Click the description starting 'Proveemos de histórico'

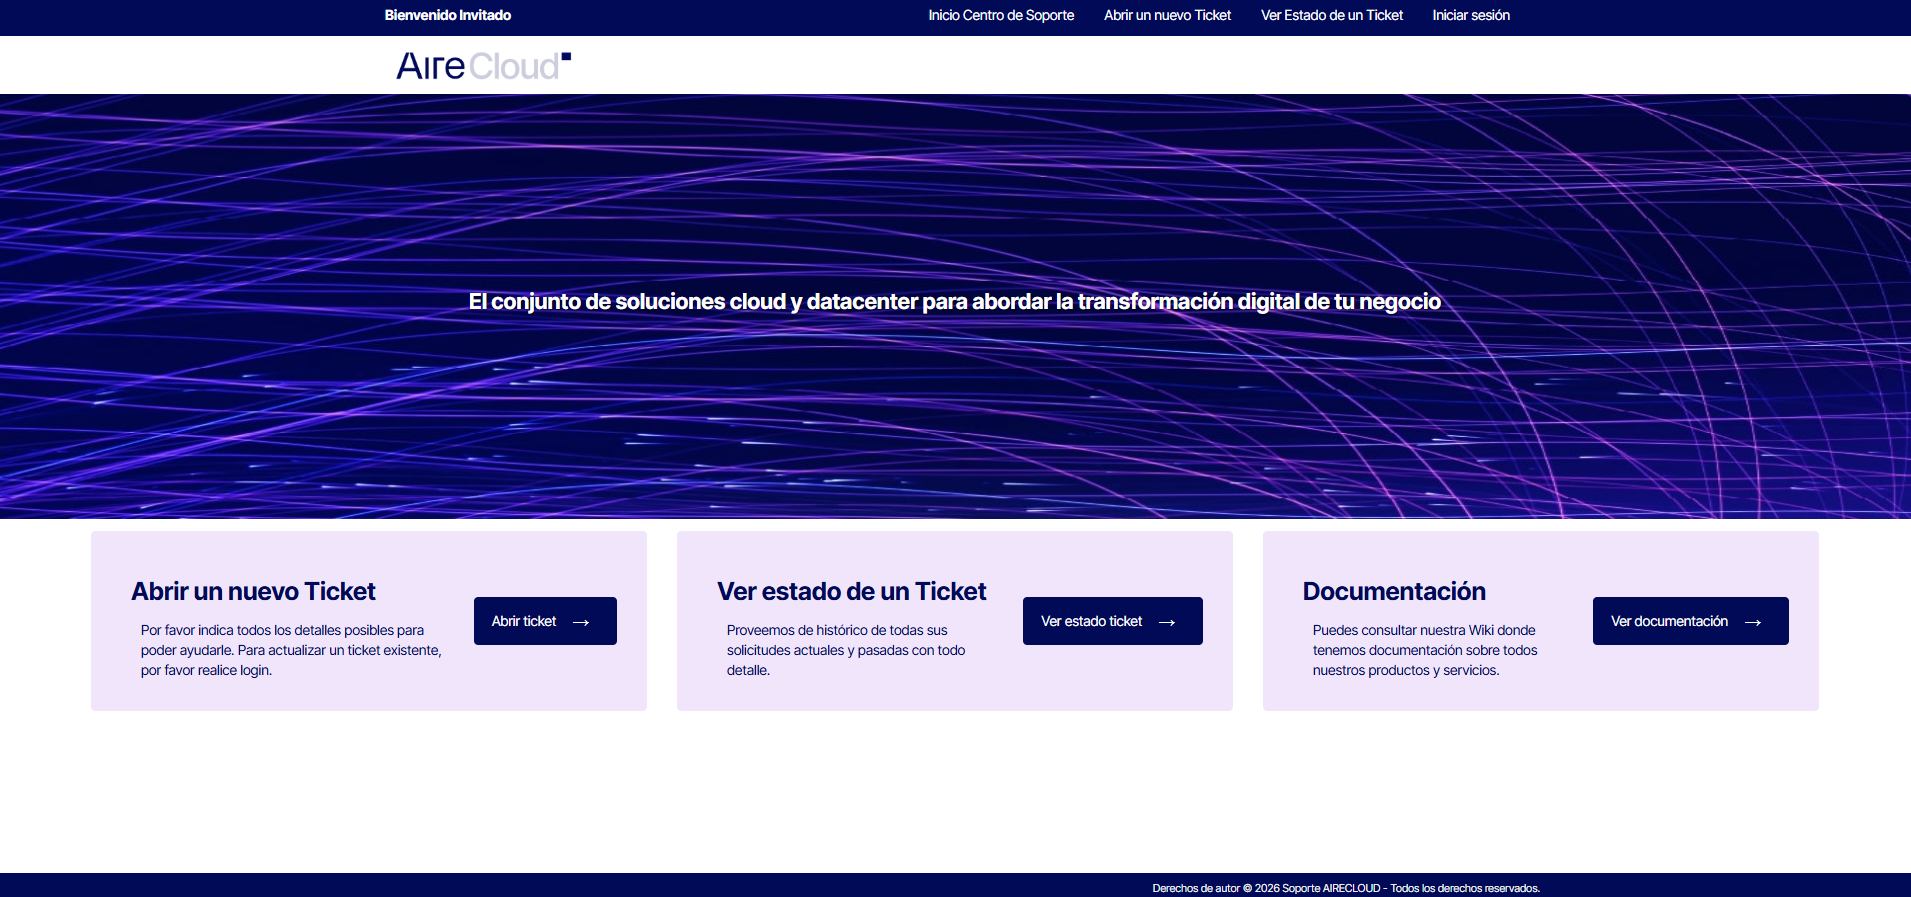click(x=846, y=650)
